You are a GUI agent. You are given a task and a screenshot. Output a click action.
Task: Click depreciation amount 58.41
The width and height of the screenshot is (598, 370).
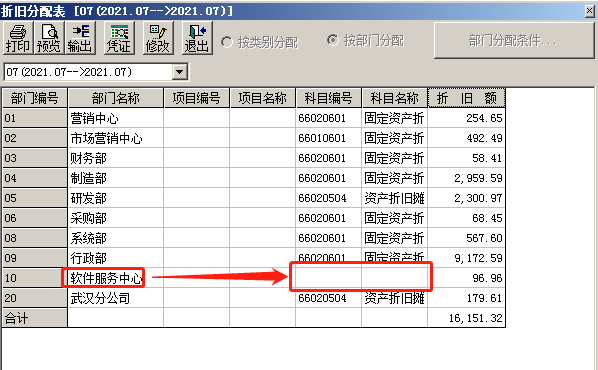(x=466, y=158)
